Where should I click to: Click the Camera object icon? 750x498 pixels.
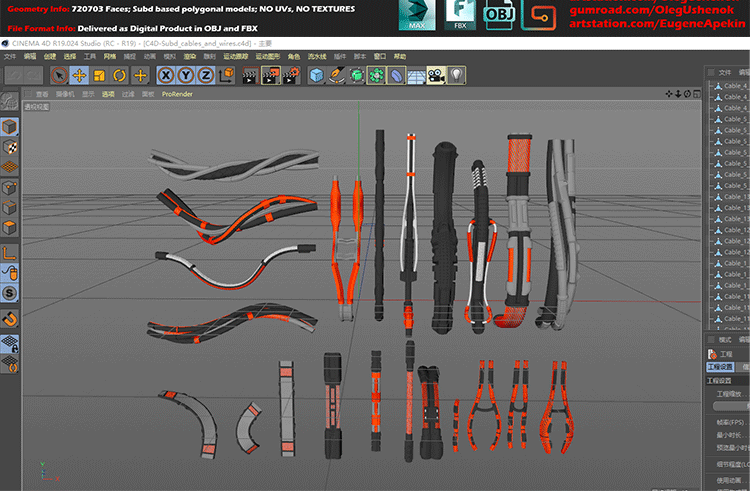coord(436,75)
